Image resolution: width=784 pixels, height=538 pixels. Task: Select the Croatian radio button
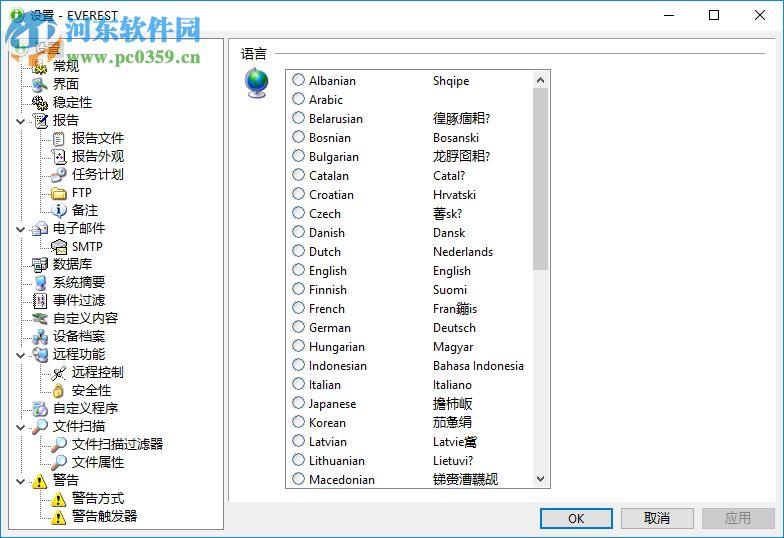pyautogui.click(x=298, y=194)
